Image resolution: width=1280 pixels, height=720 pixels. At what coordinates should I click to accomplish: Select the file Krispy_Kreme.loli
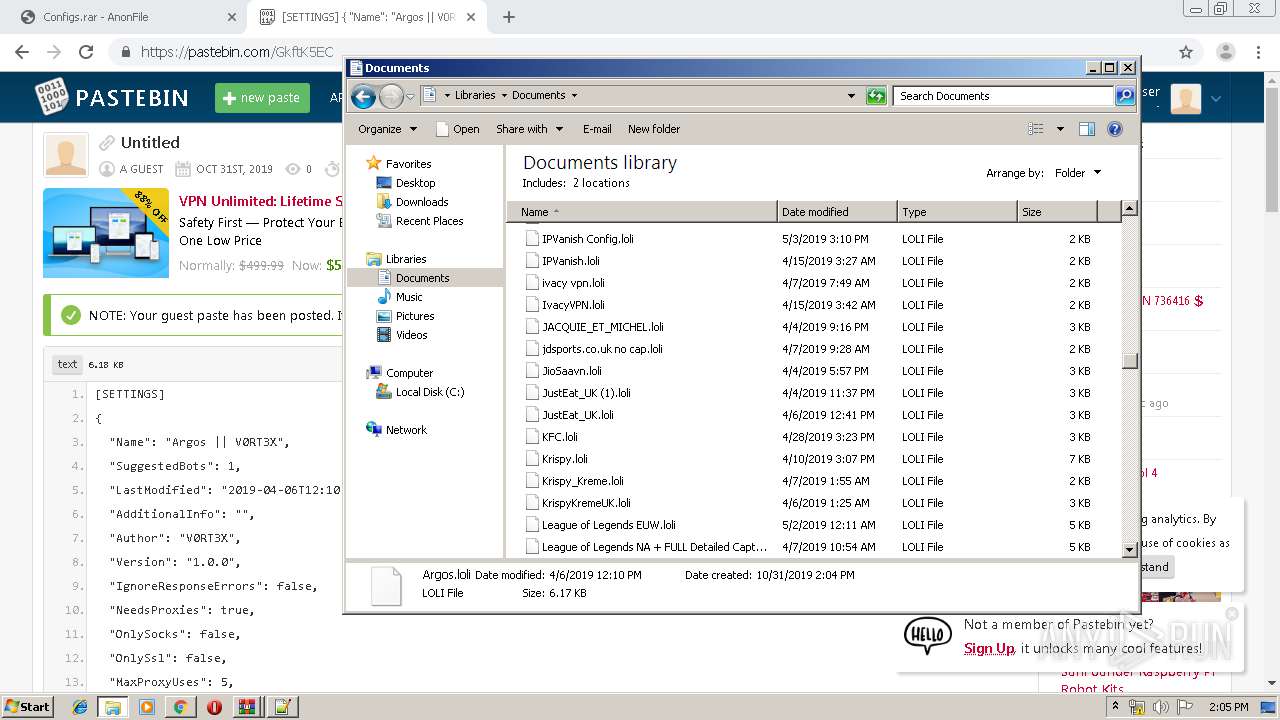pos(582,481)
